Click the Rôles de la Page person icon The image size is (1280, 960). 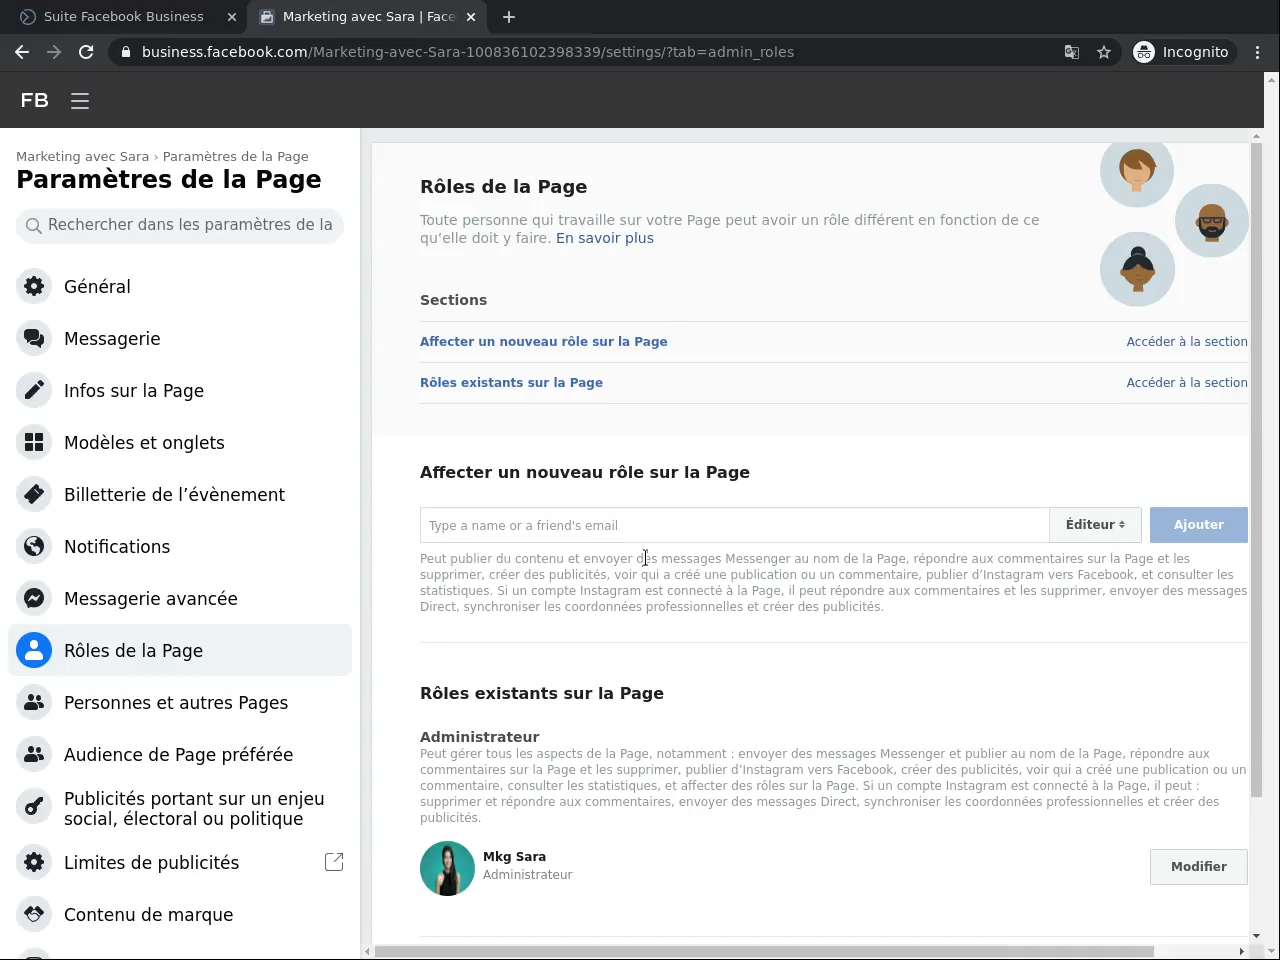[x=34, y=650]
